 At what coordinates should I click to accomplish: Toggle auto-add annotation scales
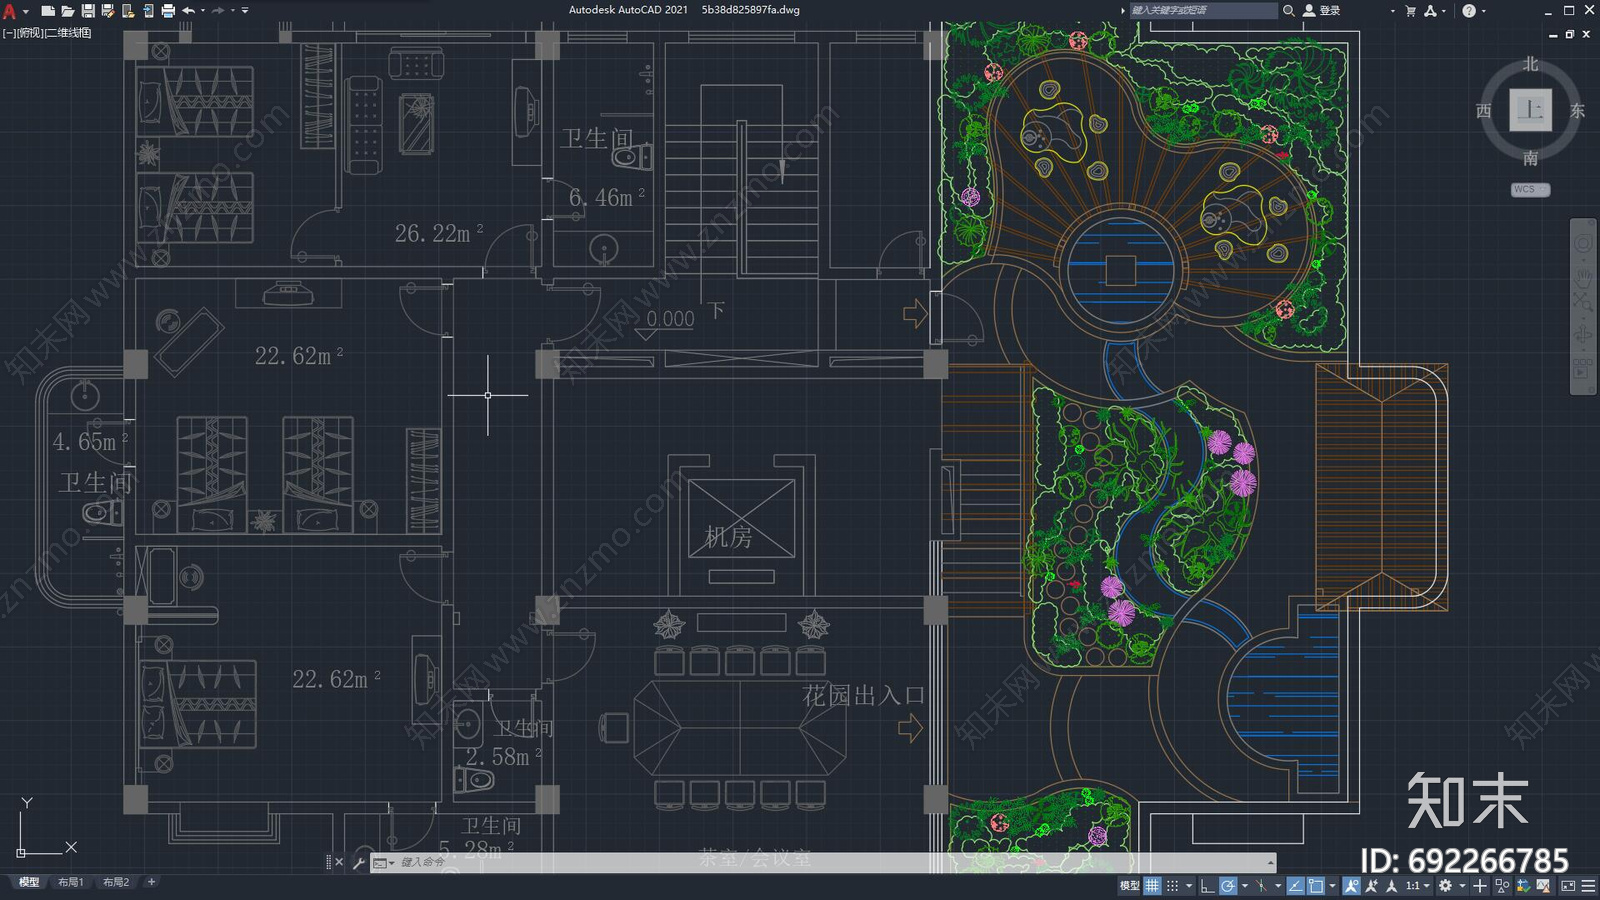1372,885
